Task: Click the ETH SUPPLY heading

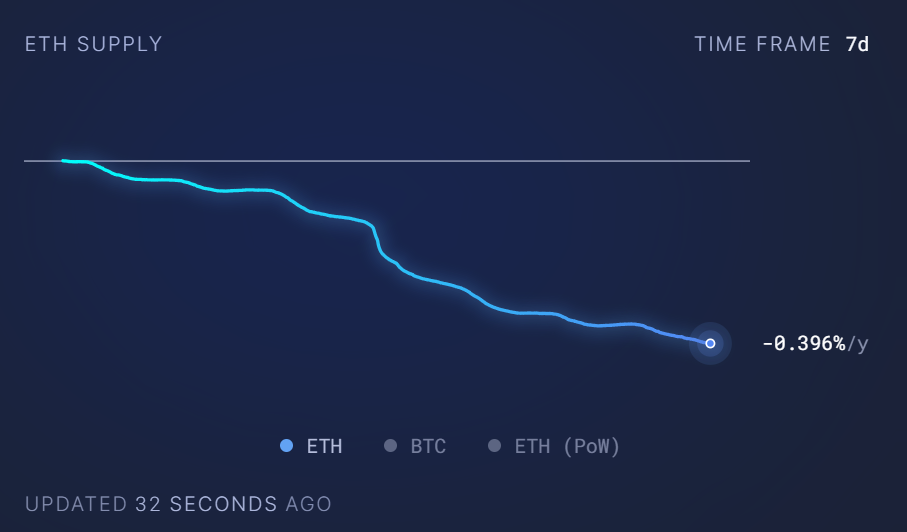Action: [93, 44]
